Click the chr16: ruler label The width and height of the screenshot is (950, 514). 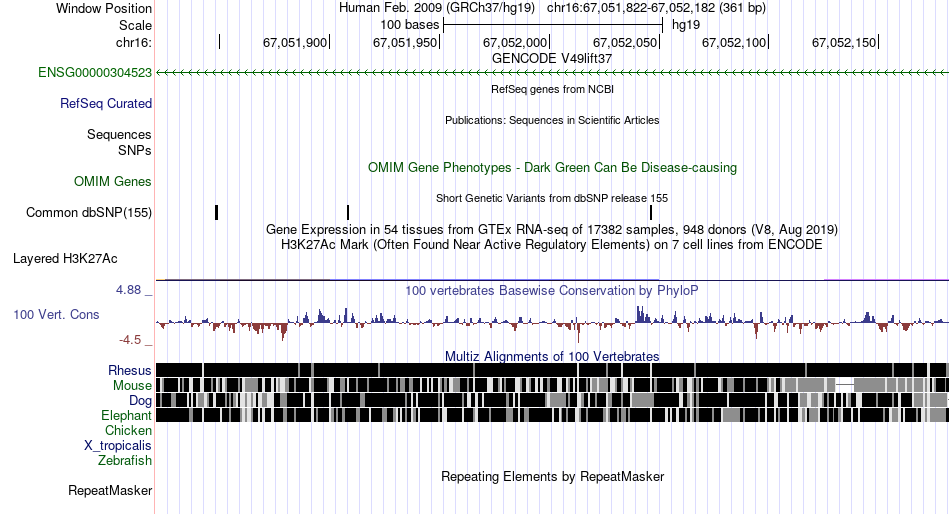[134, 42]
